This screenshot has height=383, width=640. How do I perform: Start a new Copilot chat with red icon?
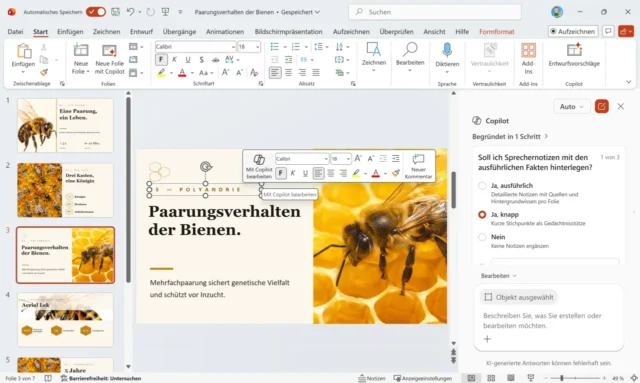click(602, 107)
